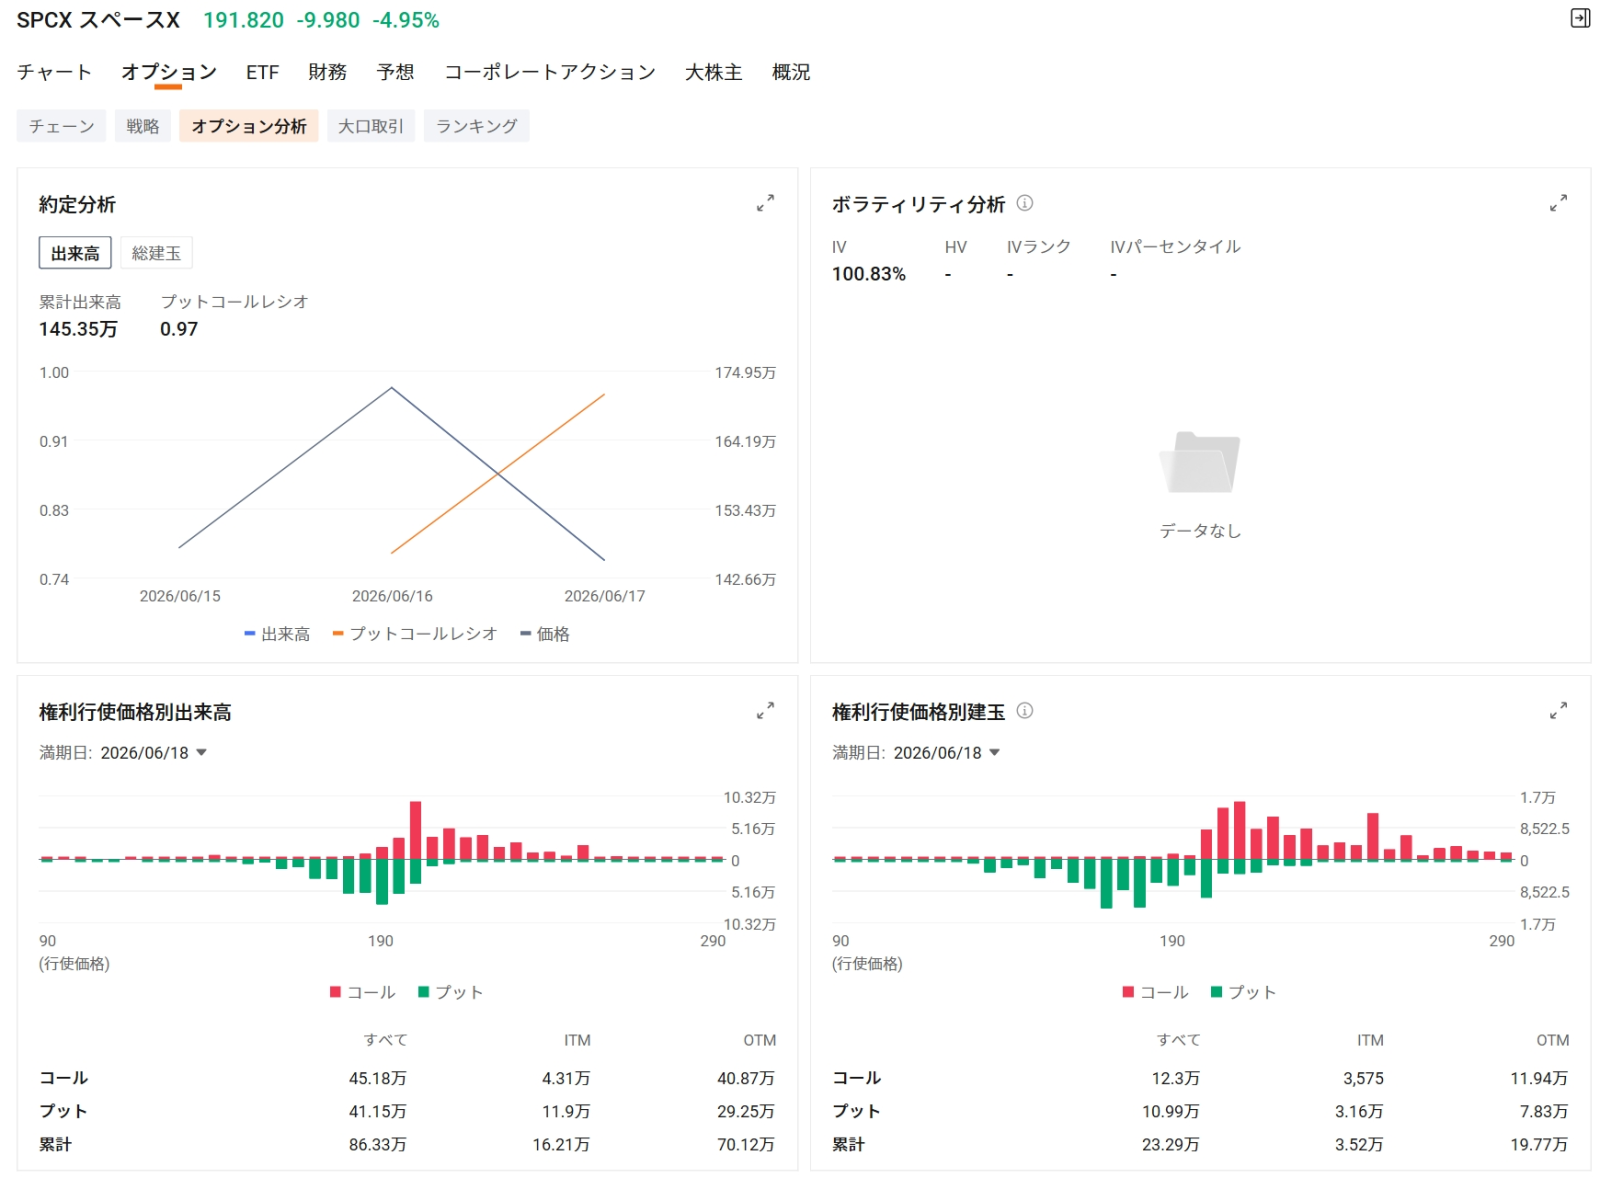Select the オプション分析 sub-tab

pyautogui.click(x=249, y=126)
